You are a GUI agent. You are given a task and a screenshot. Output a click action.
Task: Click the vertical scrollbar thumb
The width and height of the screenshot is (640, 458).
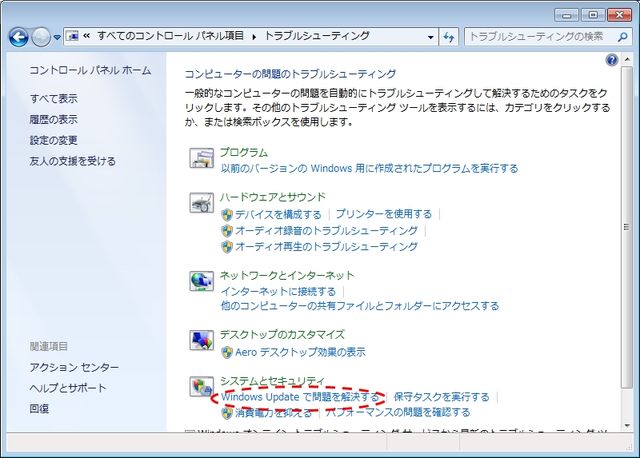pyautogui.click(x=627, y=227)
